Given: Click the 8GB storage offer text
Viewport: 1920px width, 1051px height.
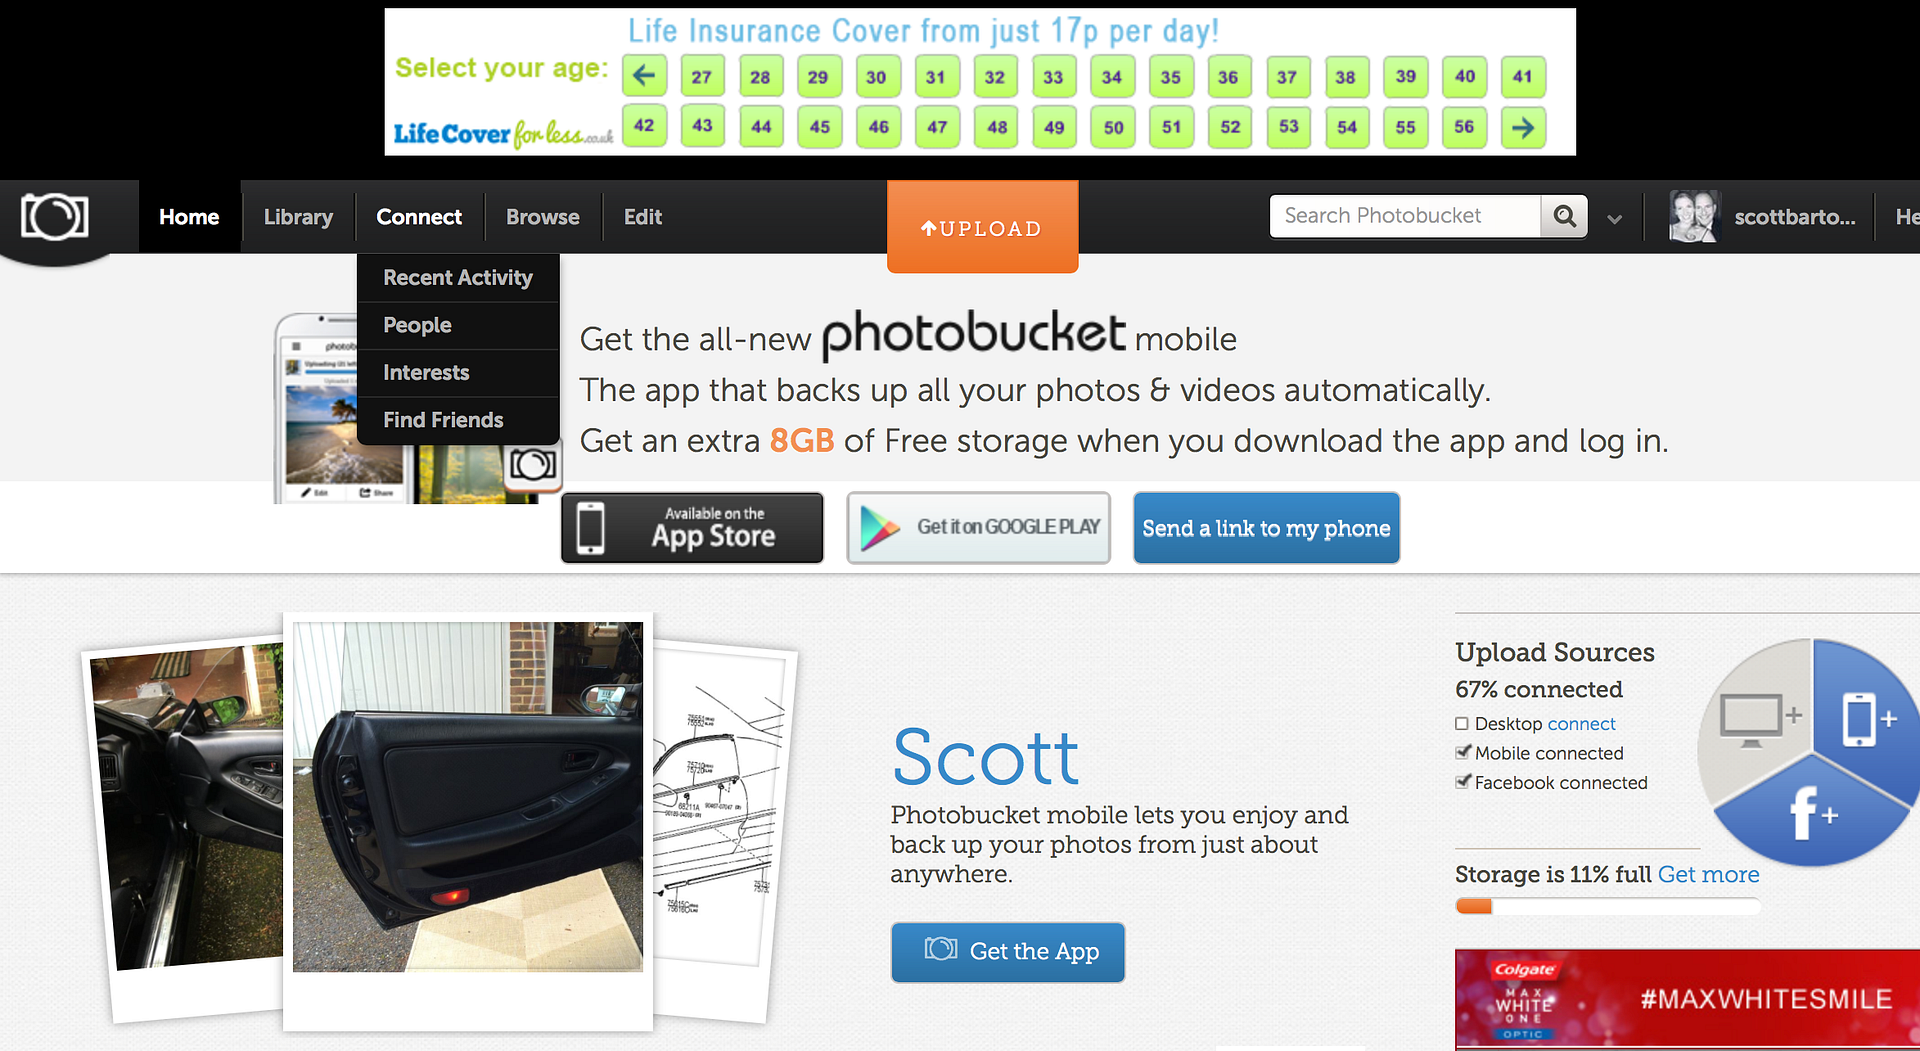Looking at the screenshot, I should [801, 441].
